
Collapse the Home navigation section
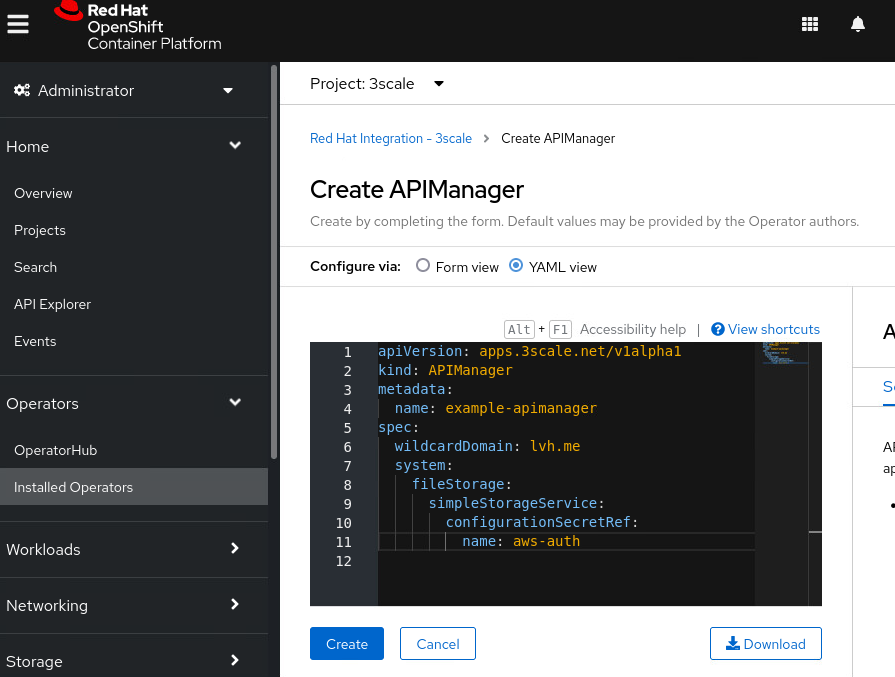pos(235,145)
